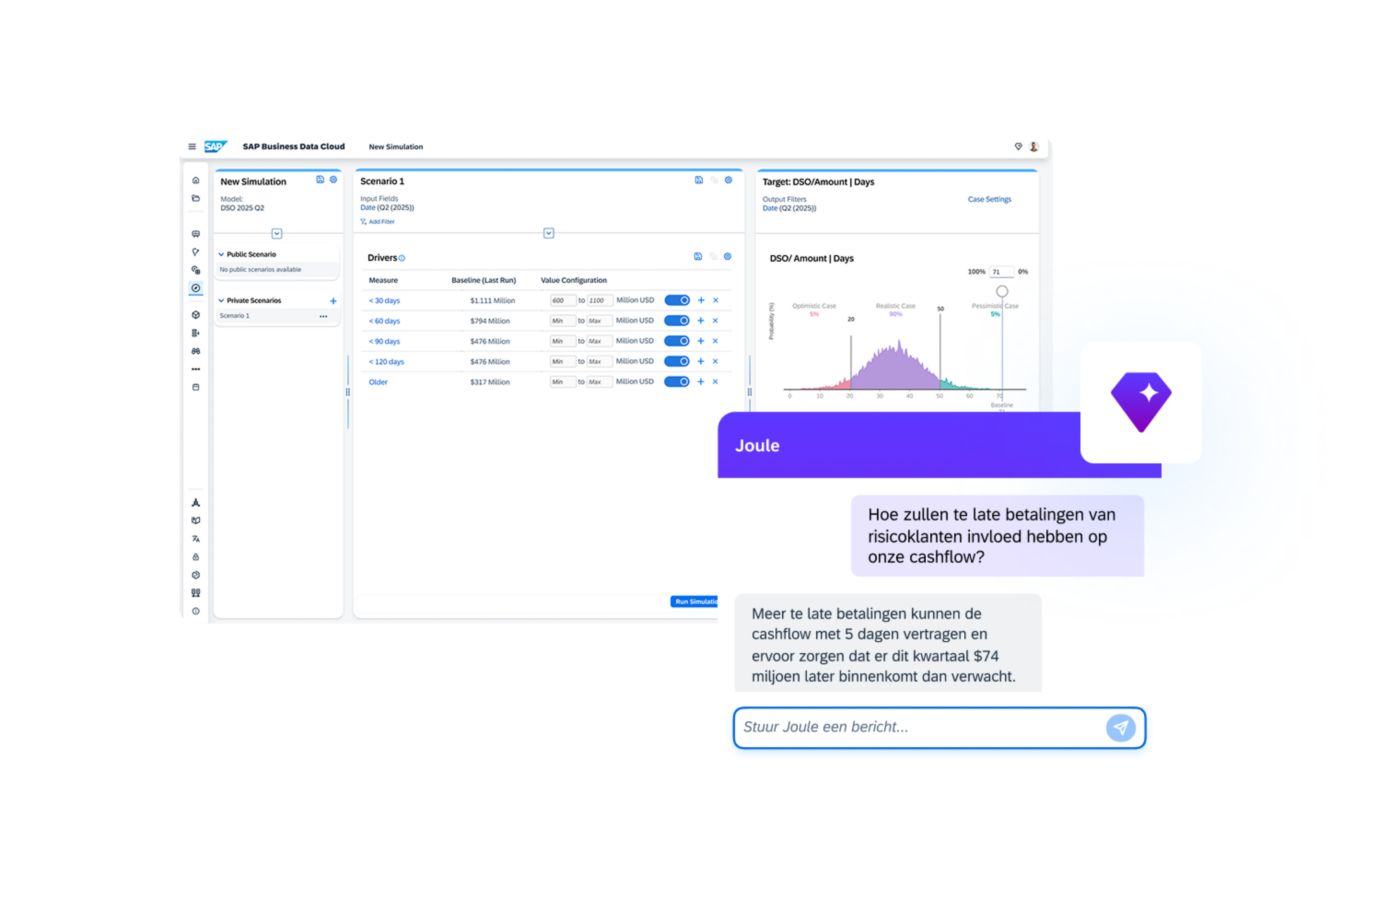Viewport: 1380px width, 900px height.
Task: Save the New Simulation panel
Action: (320, 180)
